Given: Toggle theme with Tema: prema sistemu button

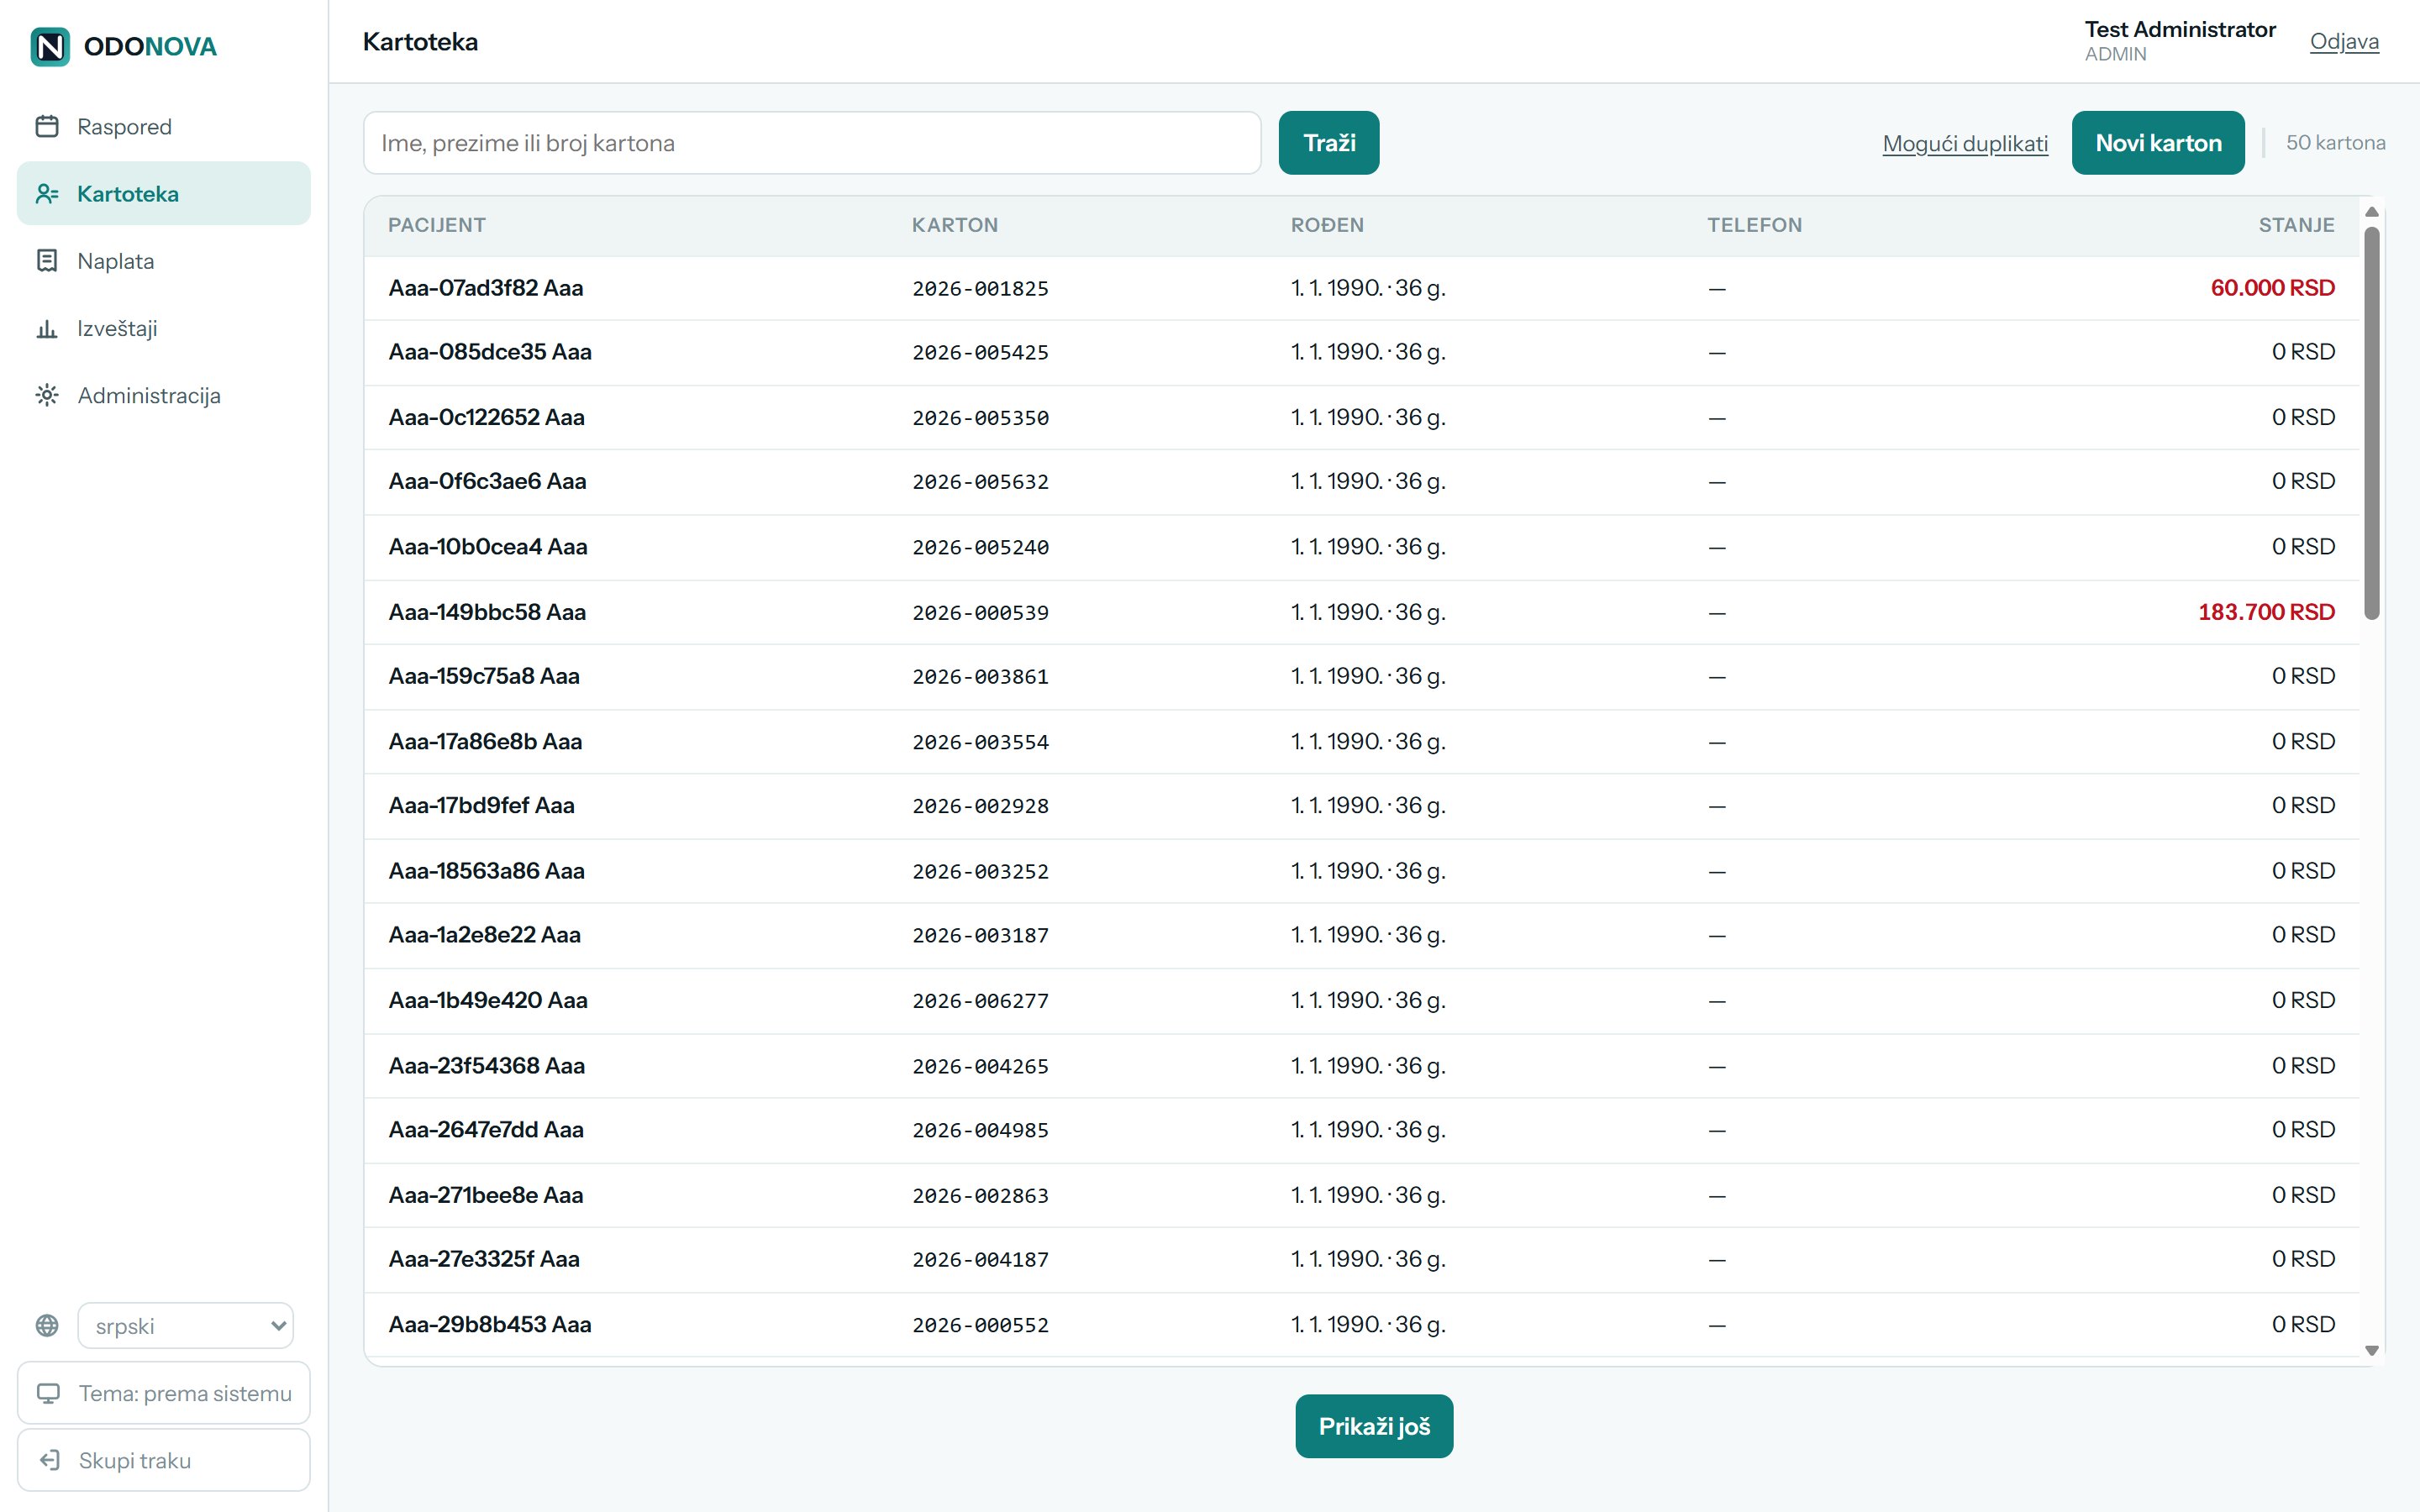Looking at the screenshot, I should click(x=164, y=1393).
